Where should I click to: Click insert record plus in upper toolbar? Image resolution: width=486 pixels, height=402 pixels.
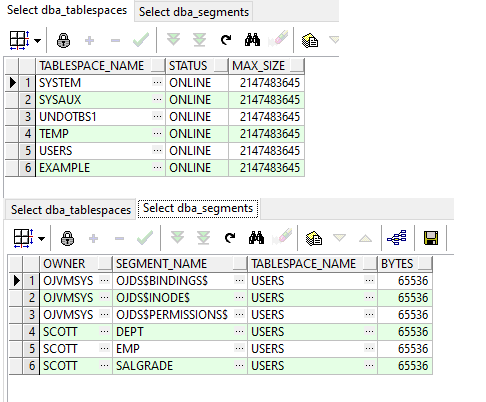pos(89,41)
